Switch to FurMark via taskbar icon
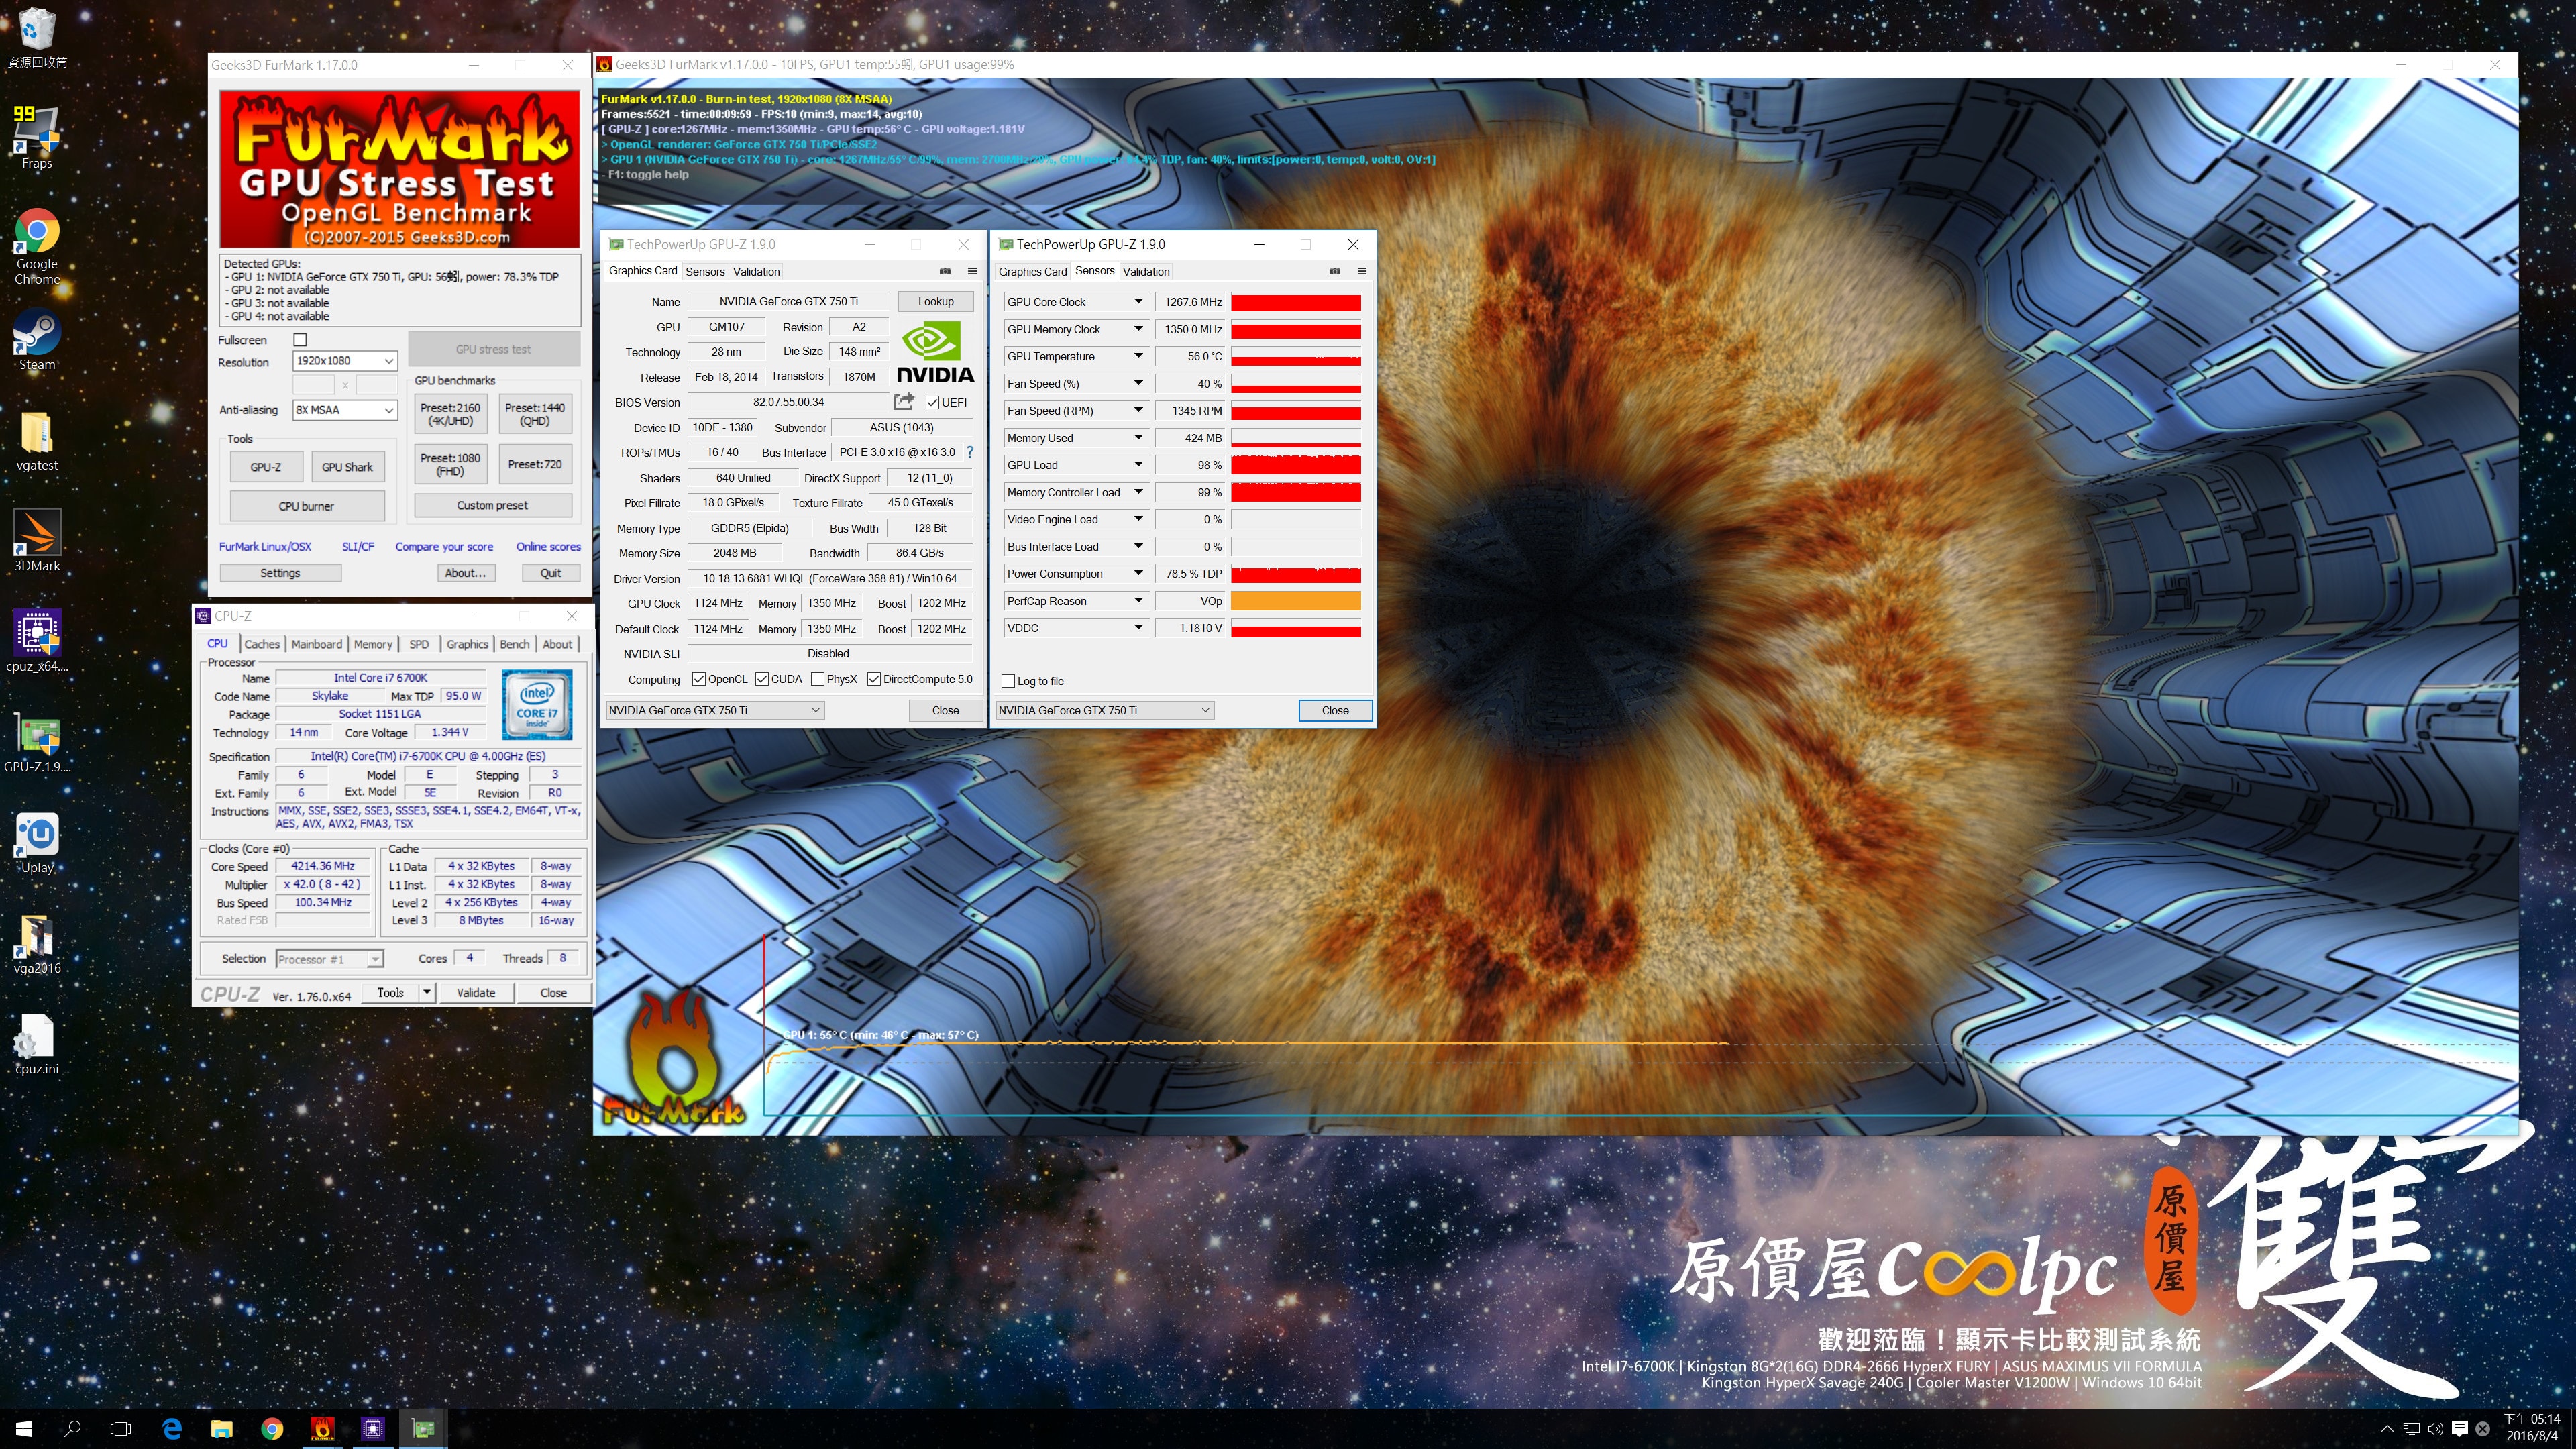 (322, 1429)
